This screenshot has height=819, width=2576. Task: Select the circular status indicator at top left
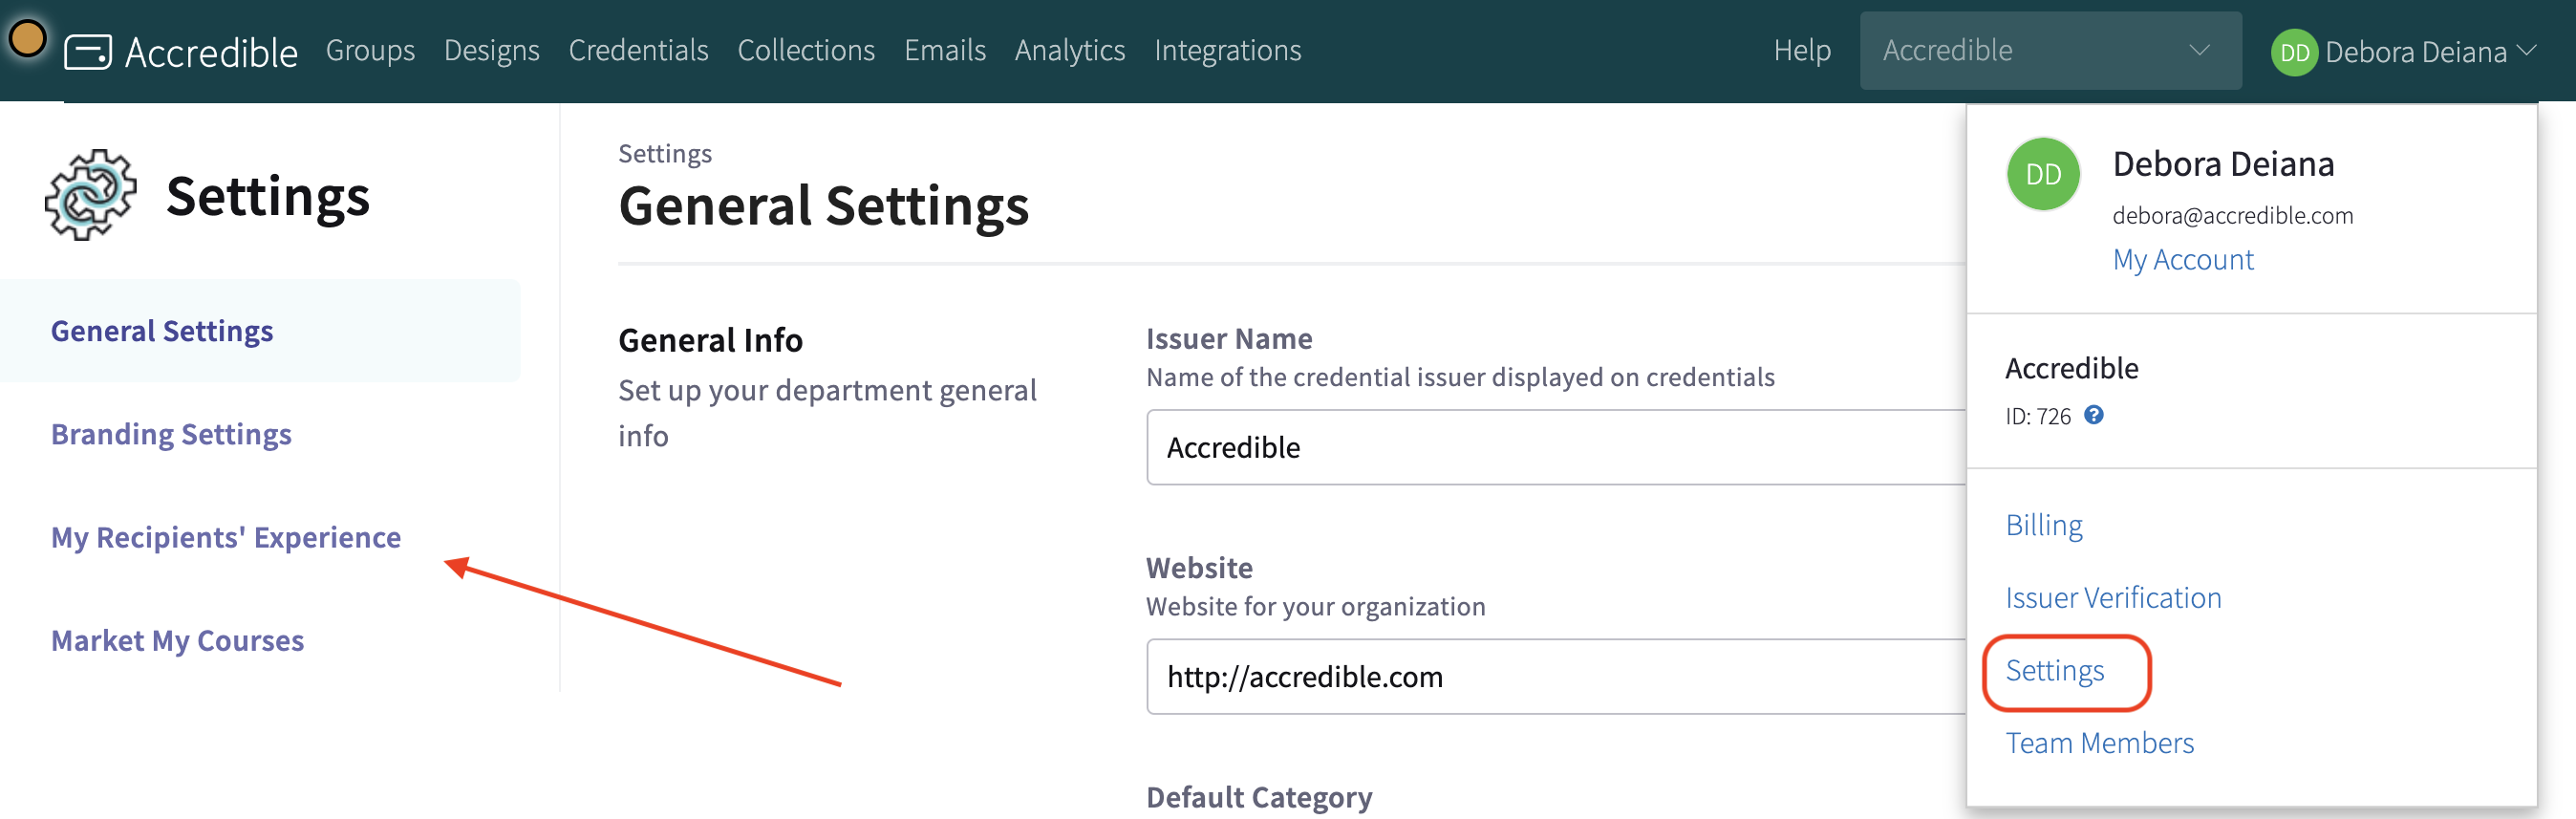29,38
